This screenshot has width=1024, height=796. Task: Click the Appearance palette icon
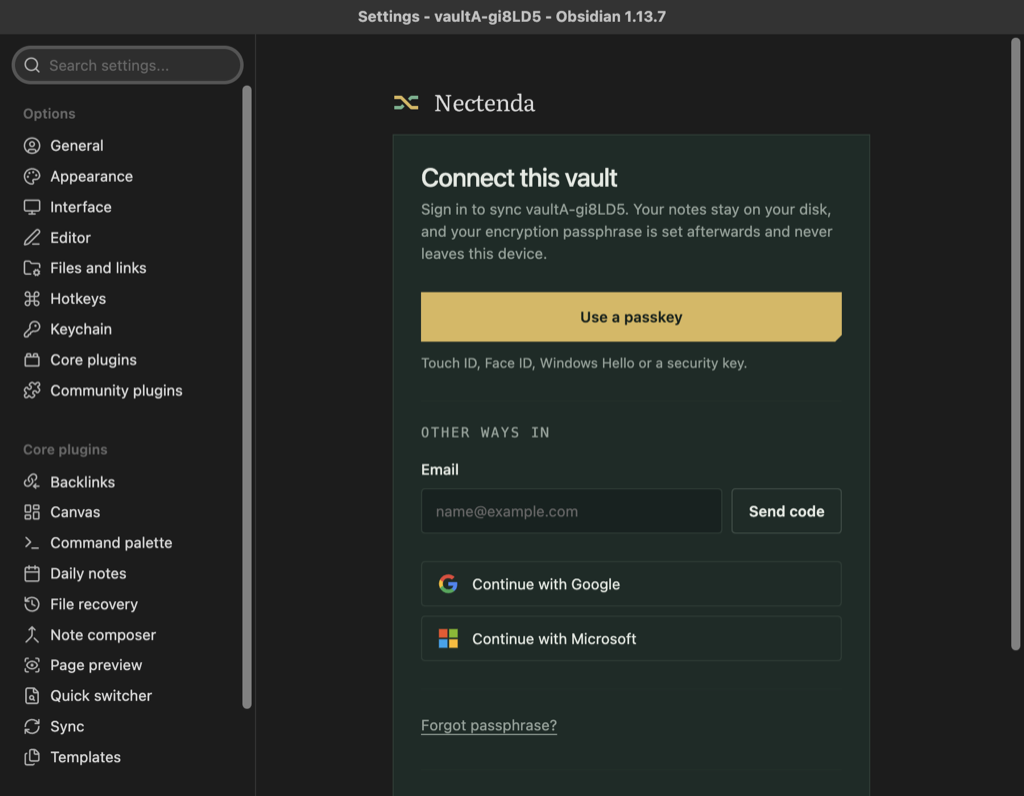[x=32, y=176]
